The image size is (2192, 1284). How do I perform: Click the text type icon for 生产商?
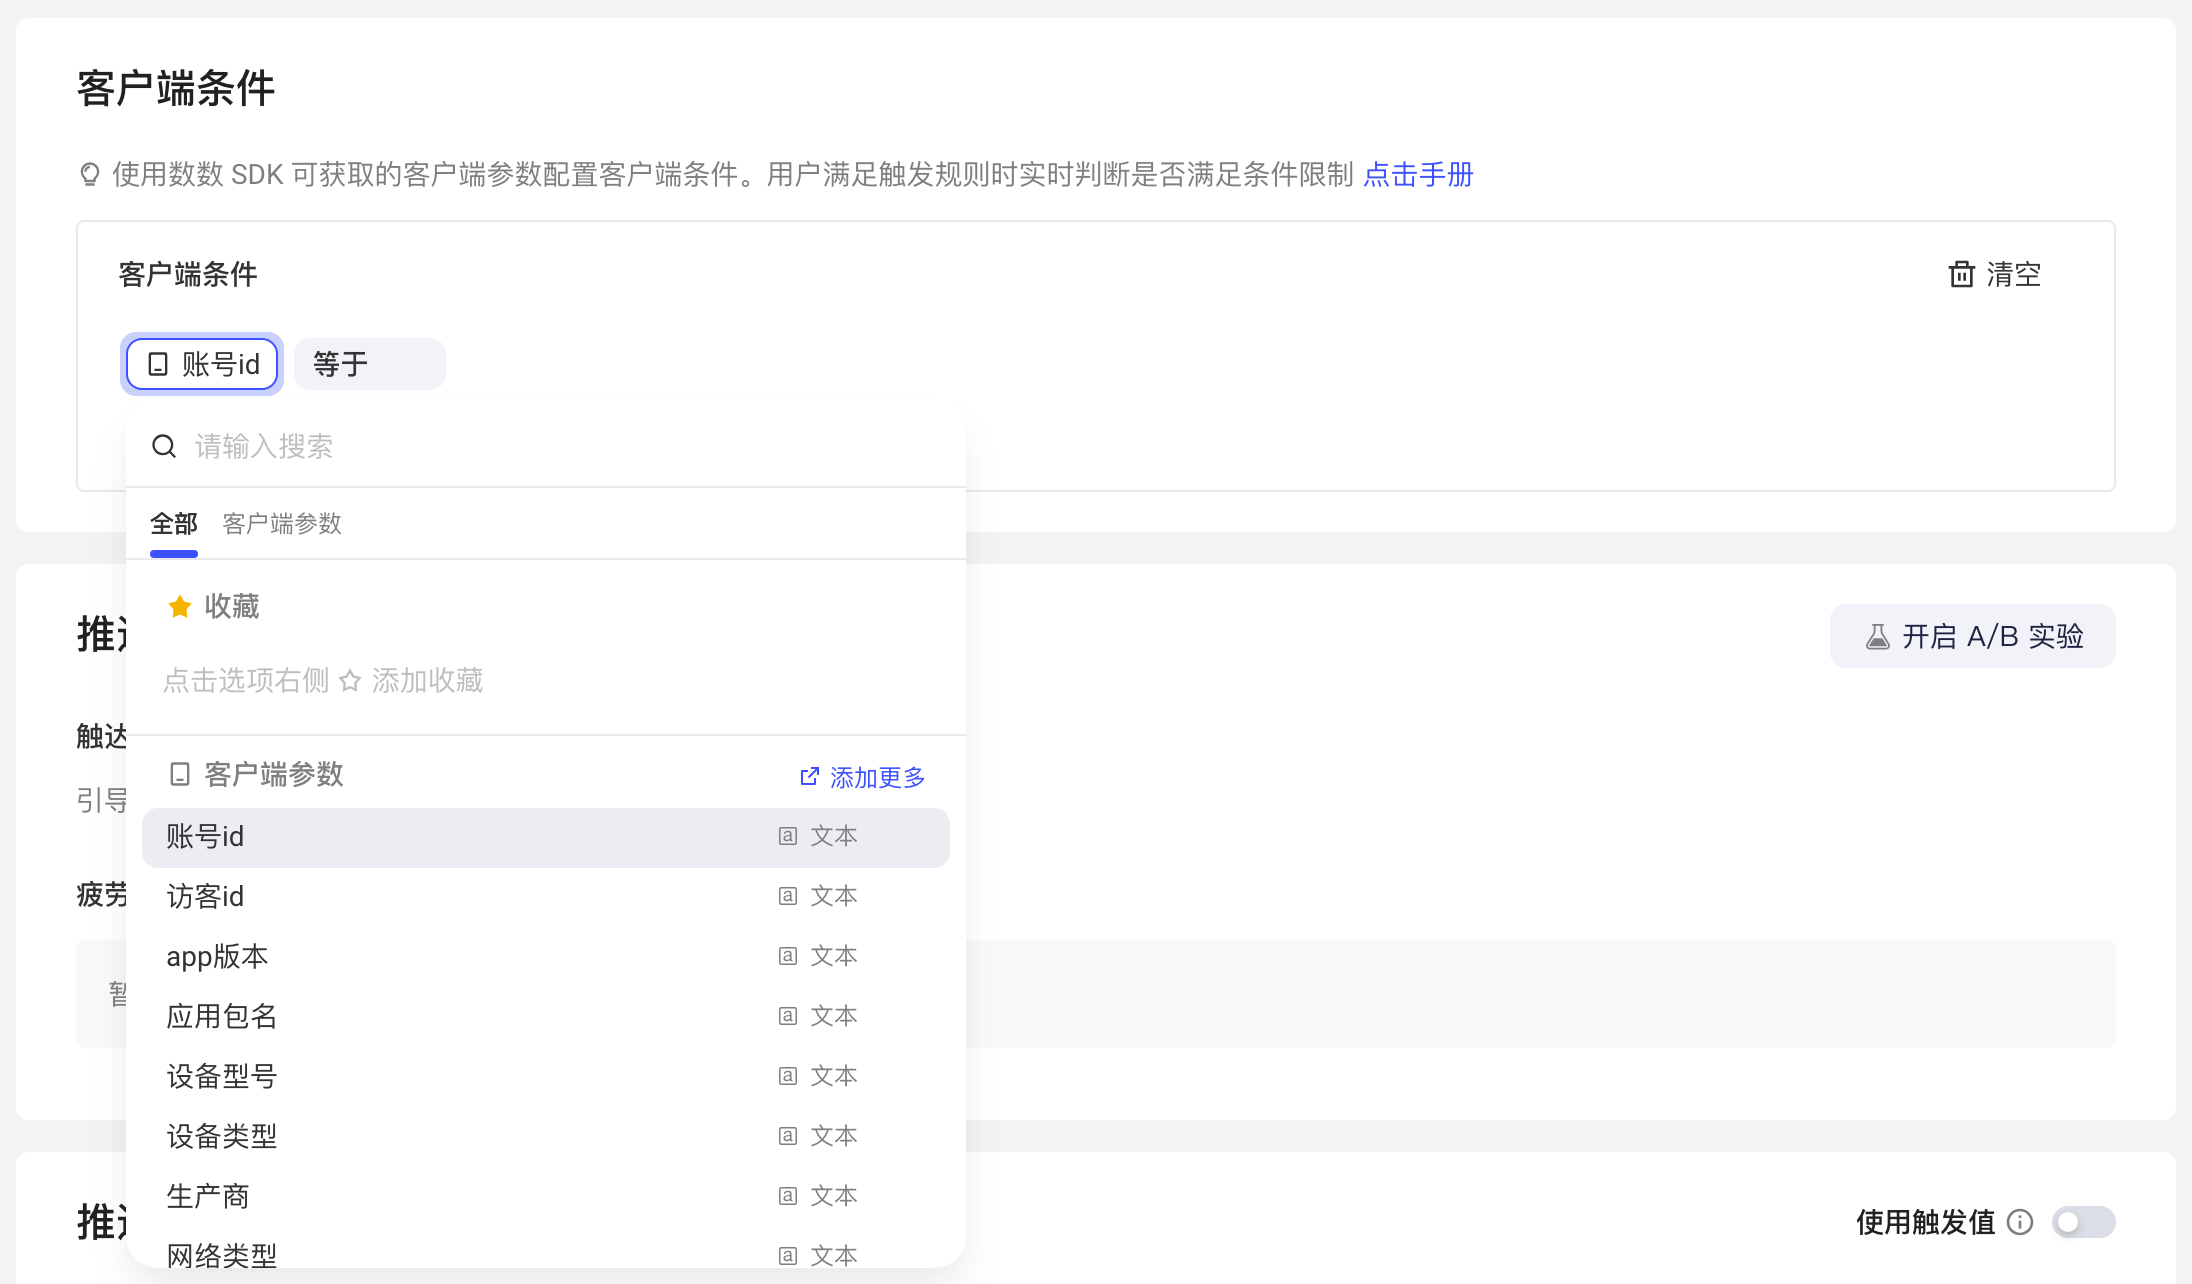click(x=788, y=1196)
